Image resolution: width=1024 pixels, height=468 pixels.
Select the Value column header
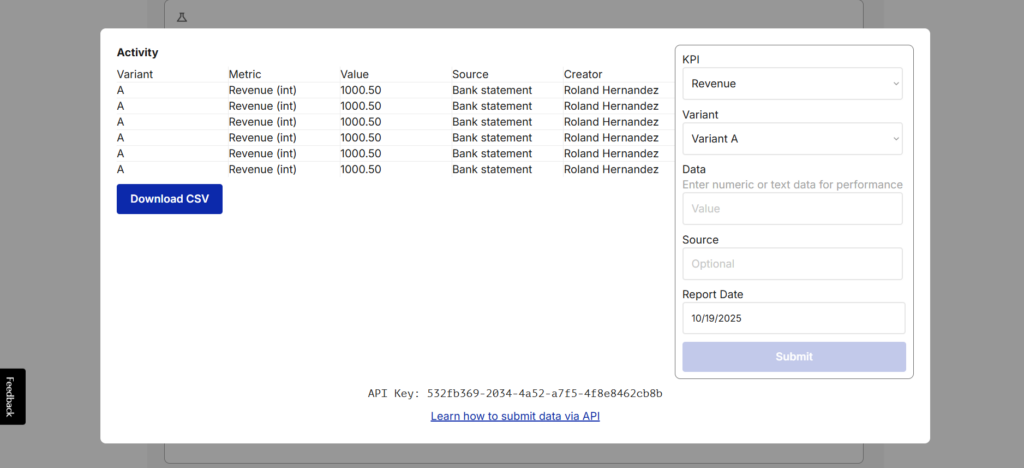[354, 74]
